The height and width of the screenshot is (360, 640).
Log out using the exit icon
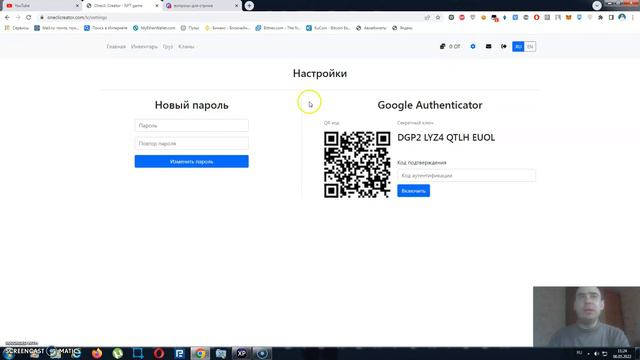(504, 47)
